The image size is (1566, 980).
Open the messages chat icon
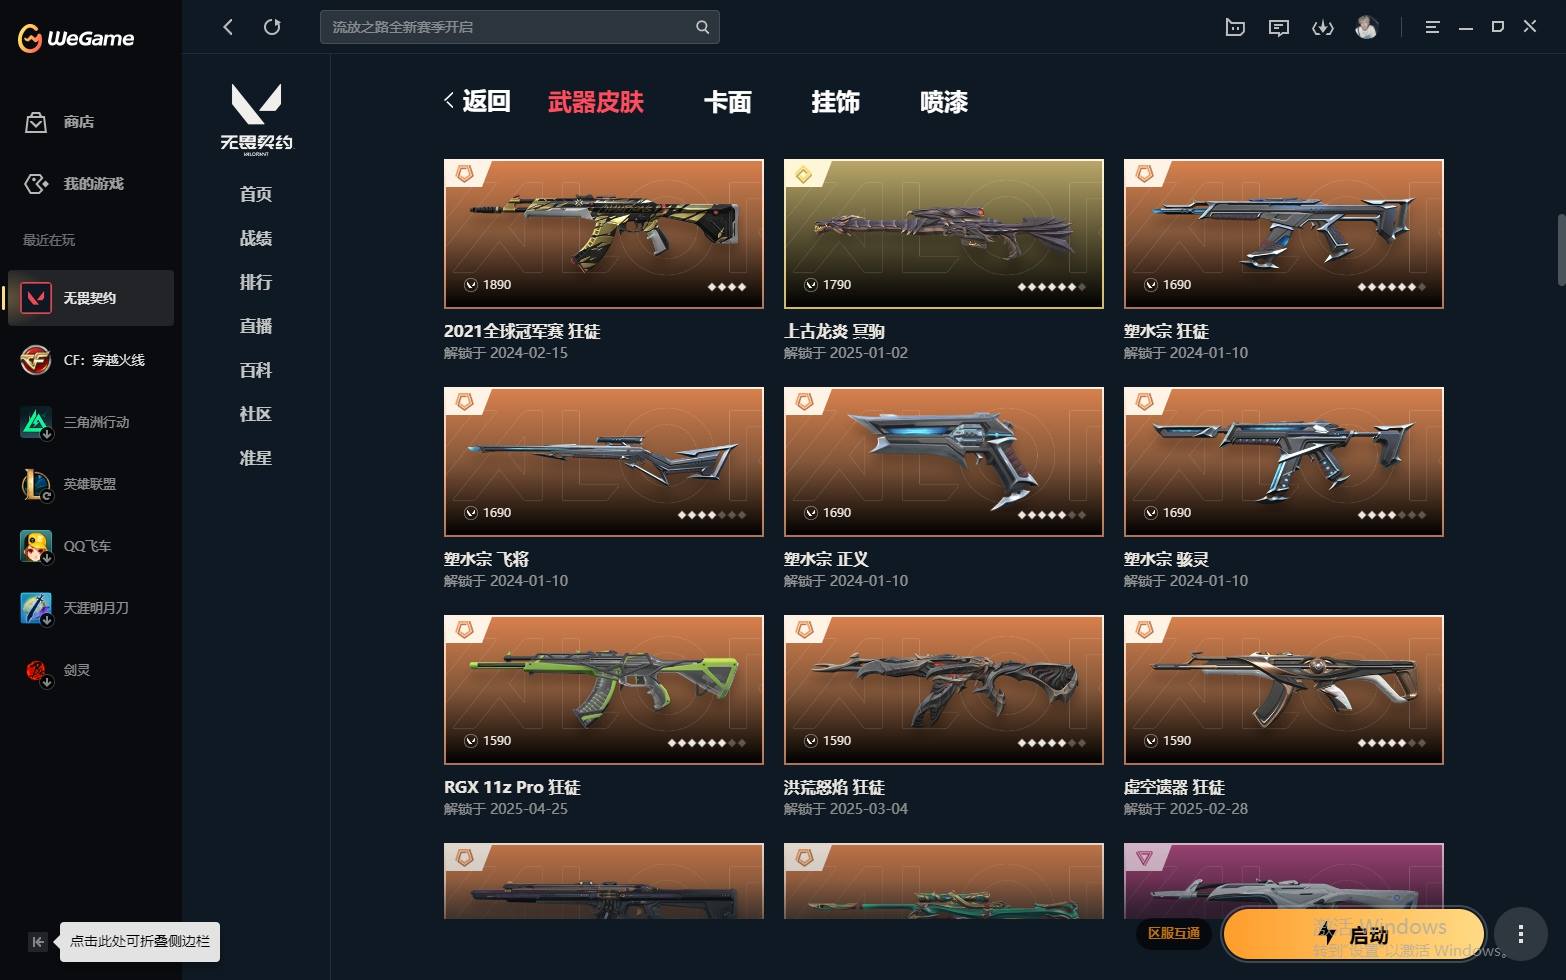coord(1279,27)
